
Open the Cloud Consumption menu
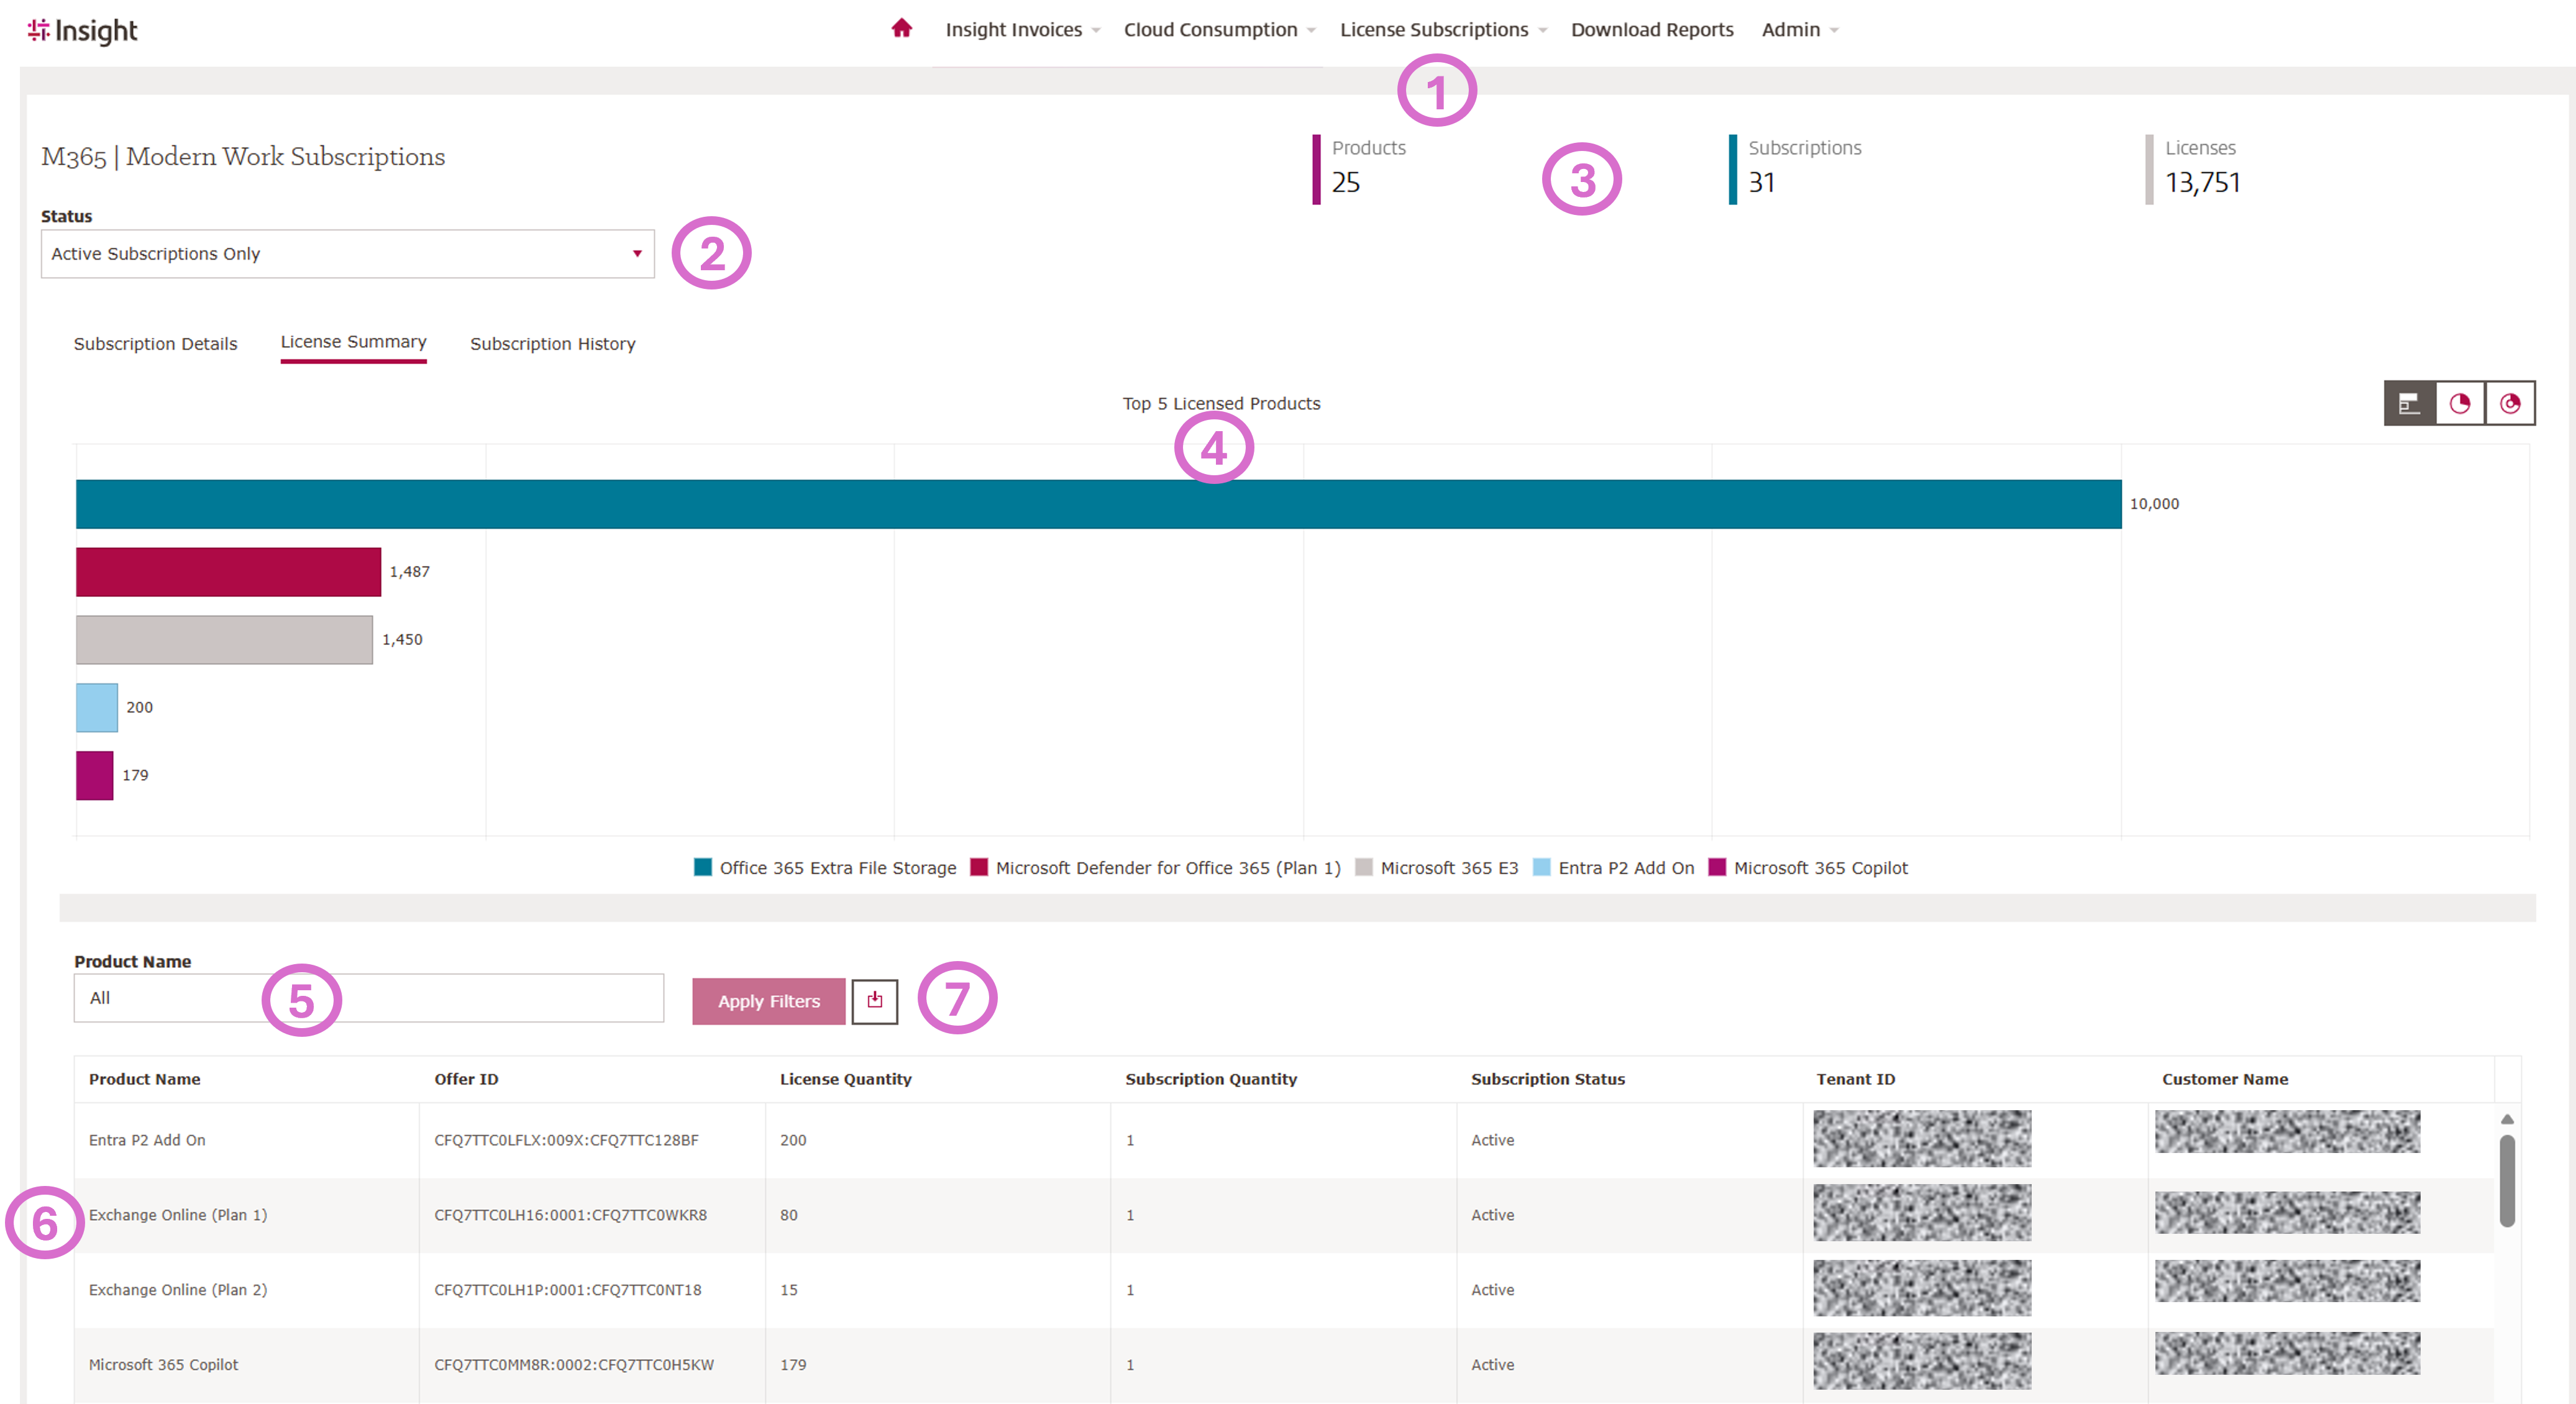point(1219,30)
